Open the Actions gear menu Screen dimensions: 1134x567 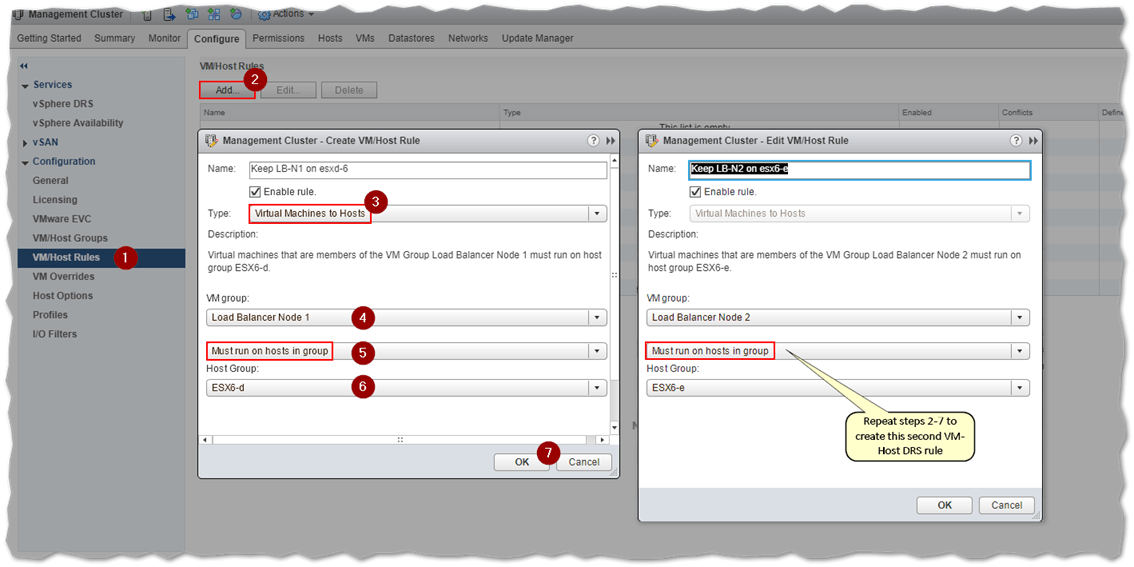point(286,14)
